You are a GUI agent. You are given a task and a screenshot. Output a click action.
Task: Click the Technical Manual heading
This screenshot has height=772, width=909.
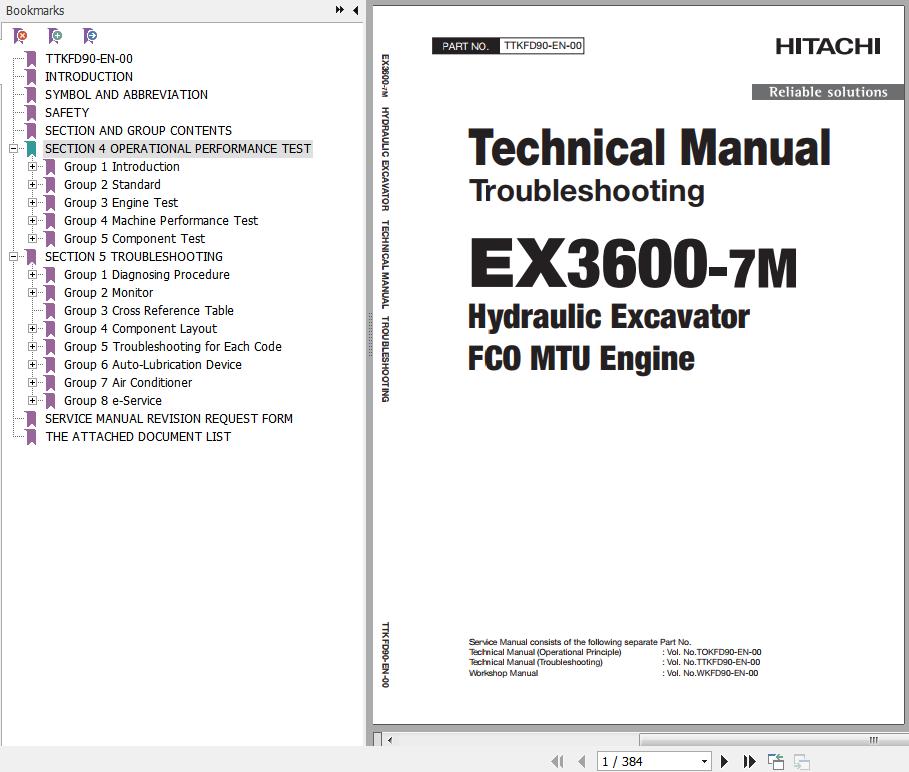pyautogui.click(x=649, y=148)
